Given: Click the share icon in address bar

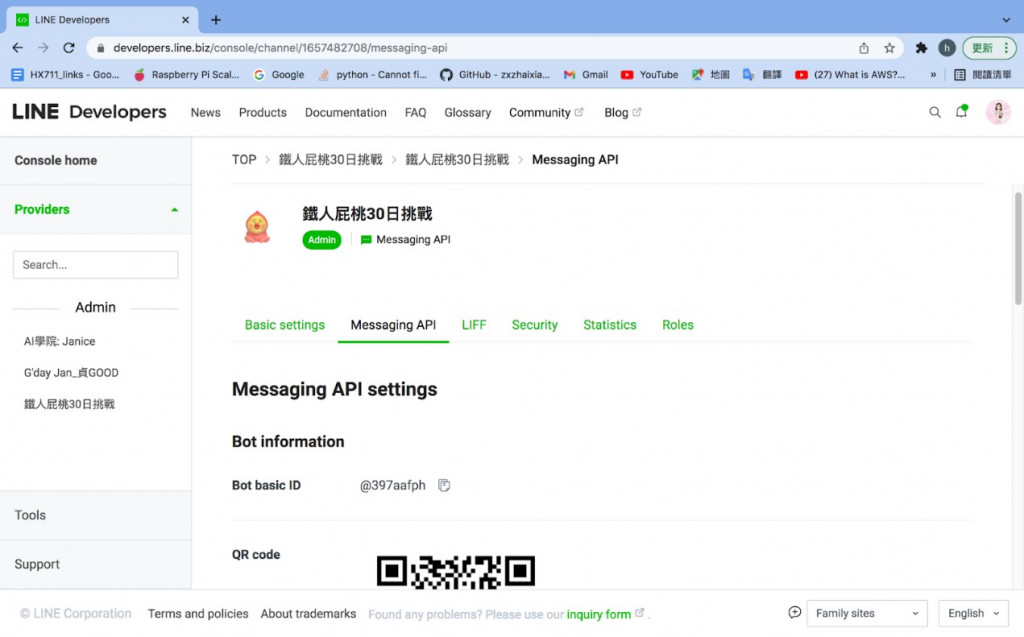Looking at the screenshot, I should (x=864, y=48).
